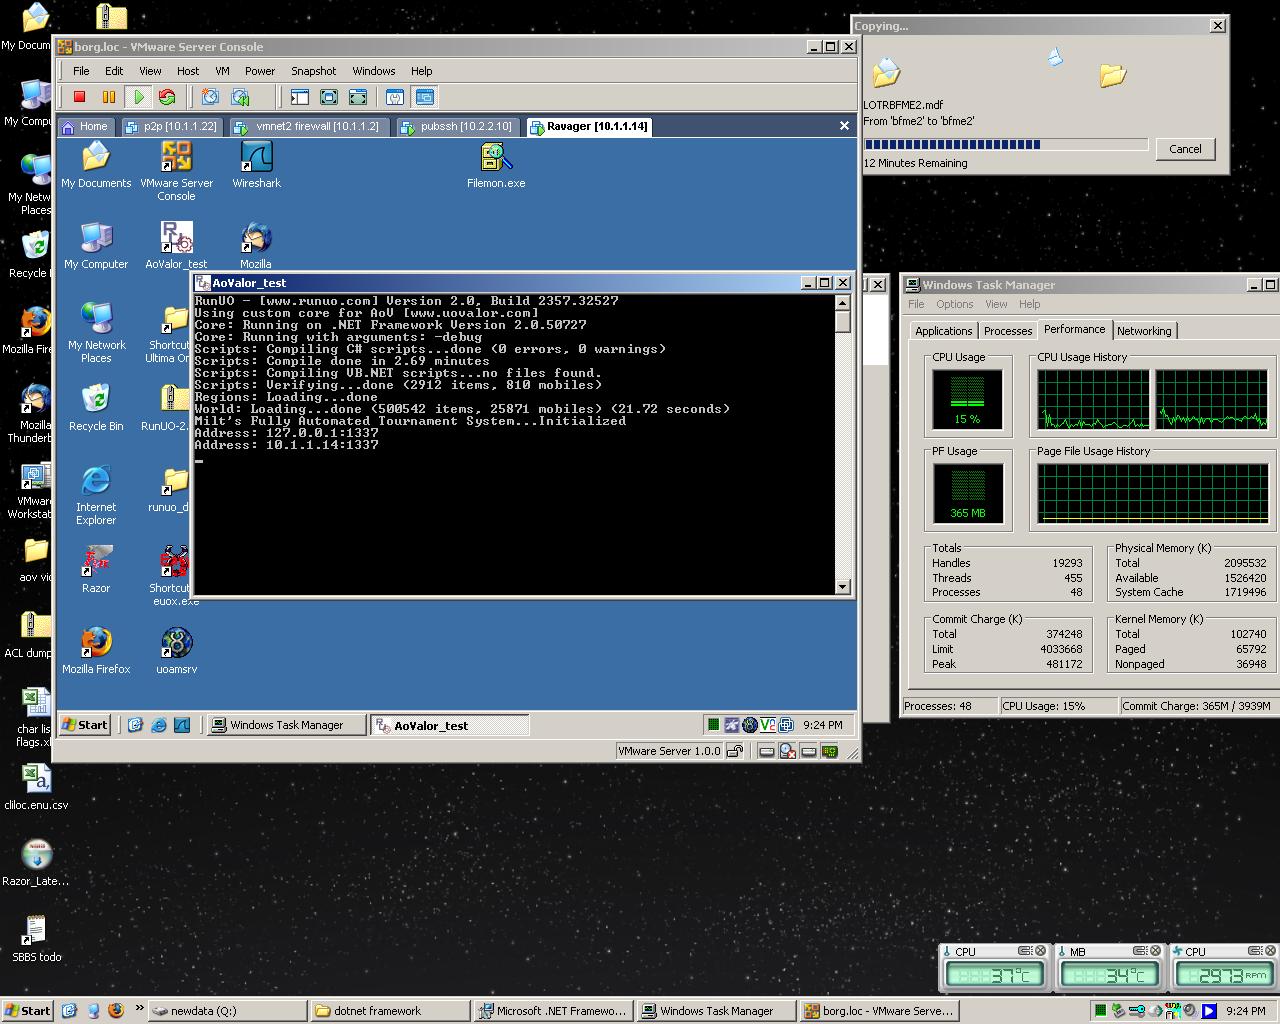This screenshot has width=1280, height=1024.
Task: Click the guest Start button inside VM
Action: [x=85, y=725]
